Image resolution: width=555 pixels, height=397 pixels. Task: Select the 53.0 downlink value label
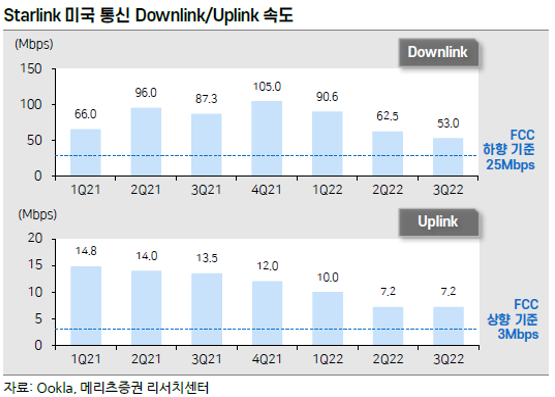(x=448, y=123)
